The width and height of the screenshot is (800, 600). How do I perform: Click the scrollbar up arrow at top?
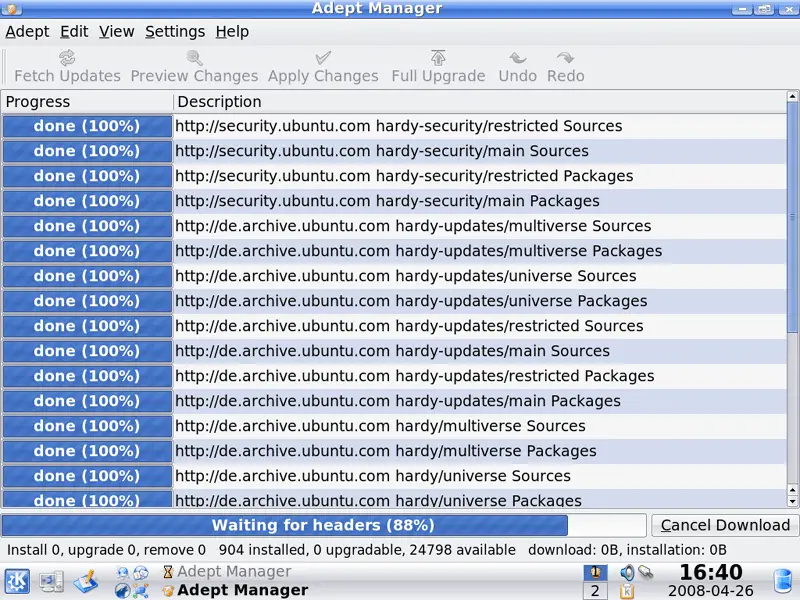792,96
